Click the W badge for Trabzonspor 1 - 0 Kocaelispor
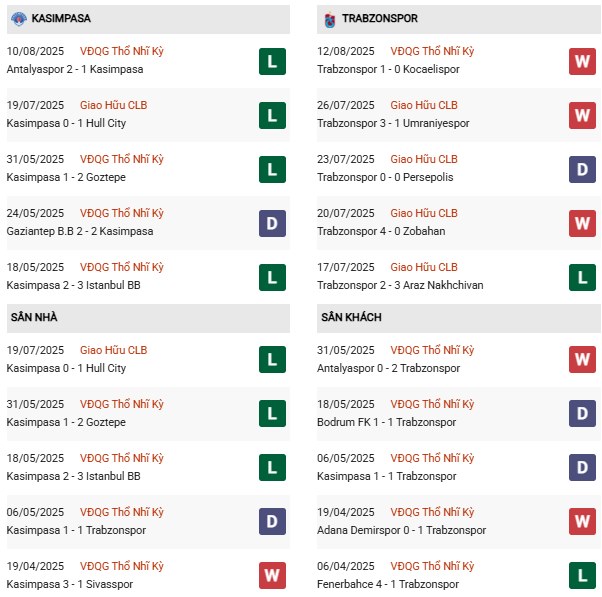Screen dimensions: 602x597 point(583,62)
